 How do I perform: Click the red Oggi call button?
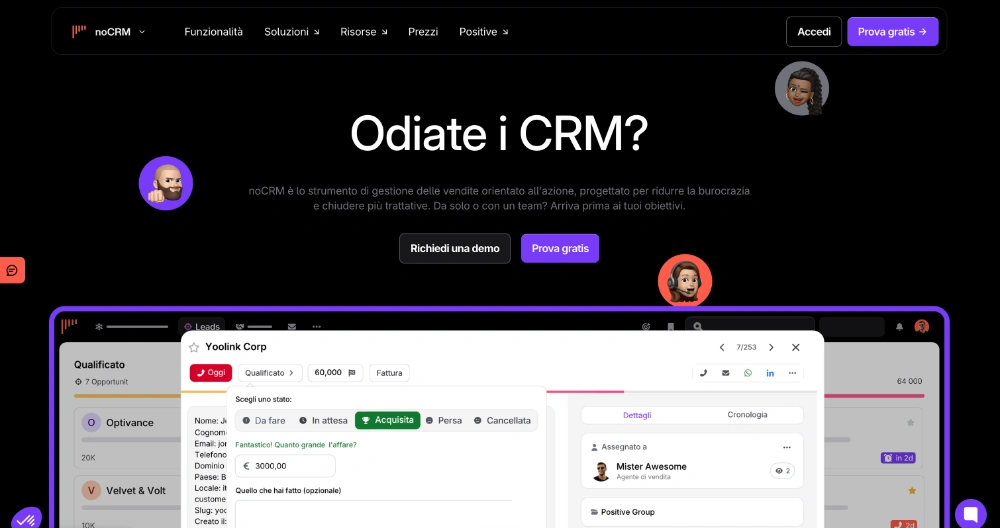(x=210, y=372)
